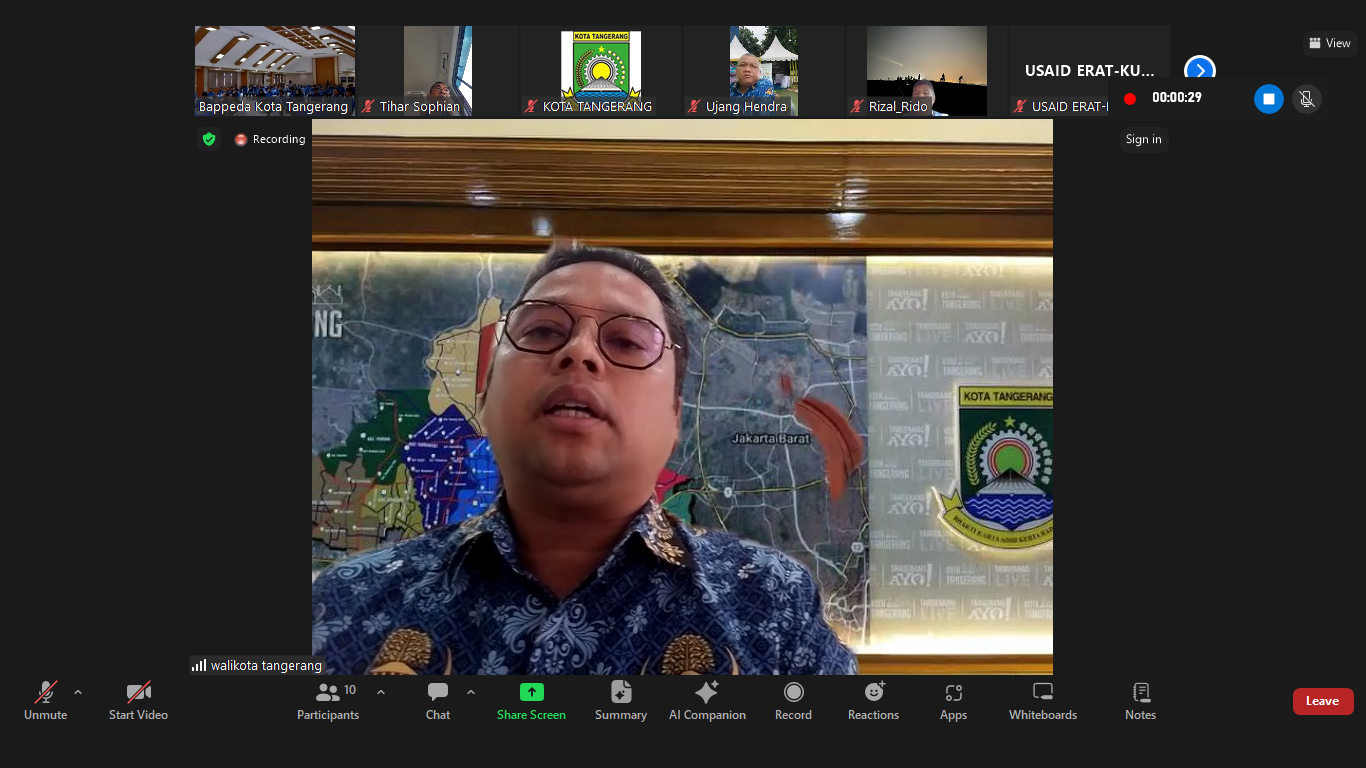Screen dimensions: 1366x768
Task: Open the View layout menu
Action: [1329, 43]
